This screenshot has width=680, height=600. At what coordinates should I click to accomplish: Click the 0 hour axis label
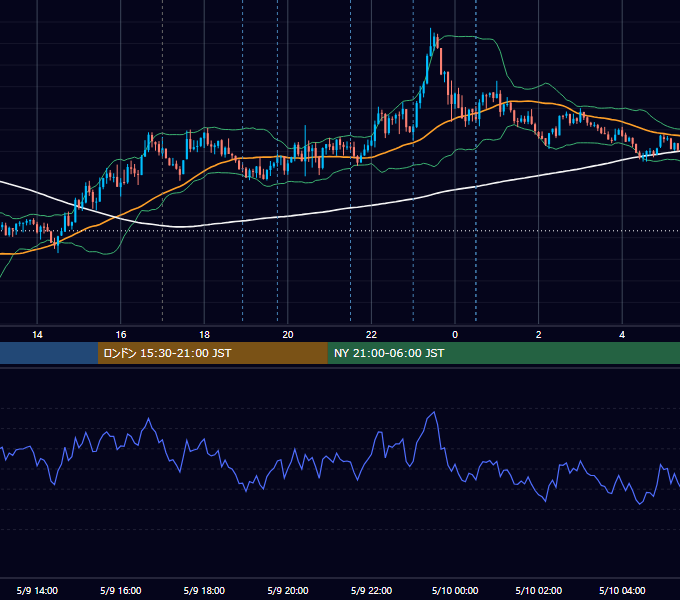(455, 335)
